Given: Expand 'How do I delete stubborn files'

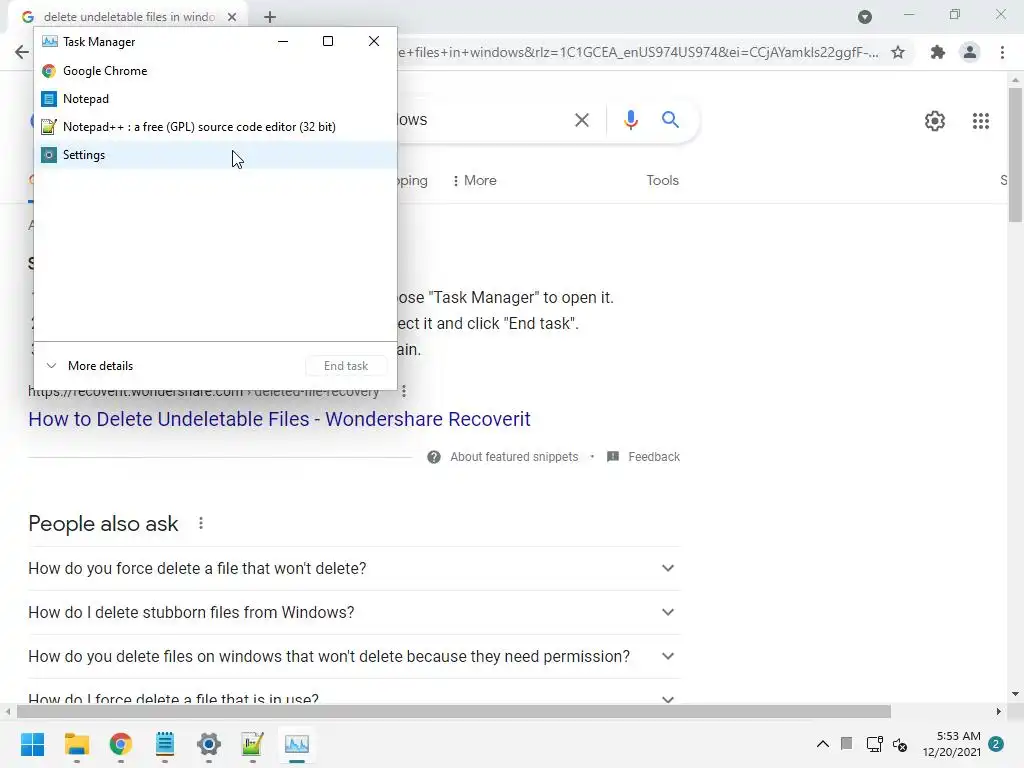Looking at the screenshot, I should pyautogui.click(x=354, y=612).
